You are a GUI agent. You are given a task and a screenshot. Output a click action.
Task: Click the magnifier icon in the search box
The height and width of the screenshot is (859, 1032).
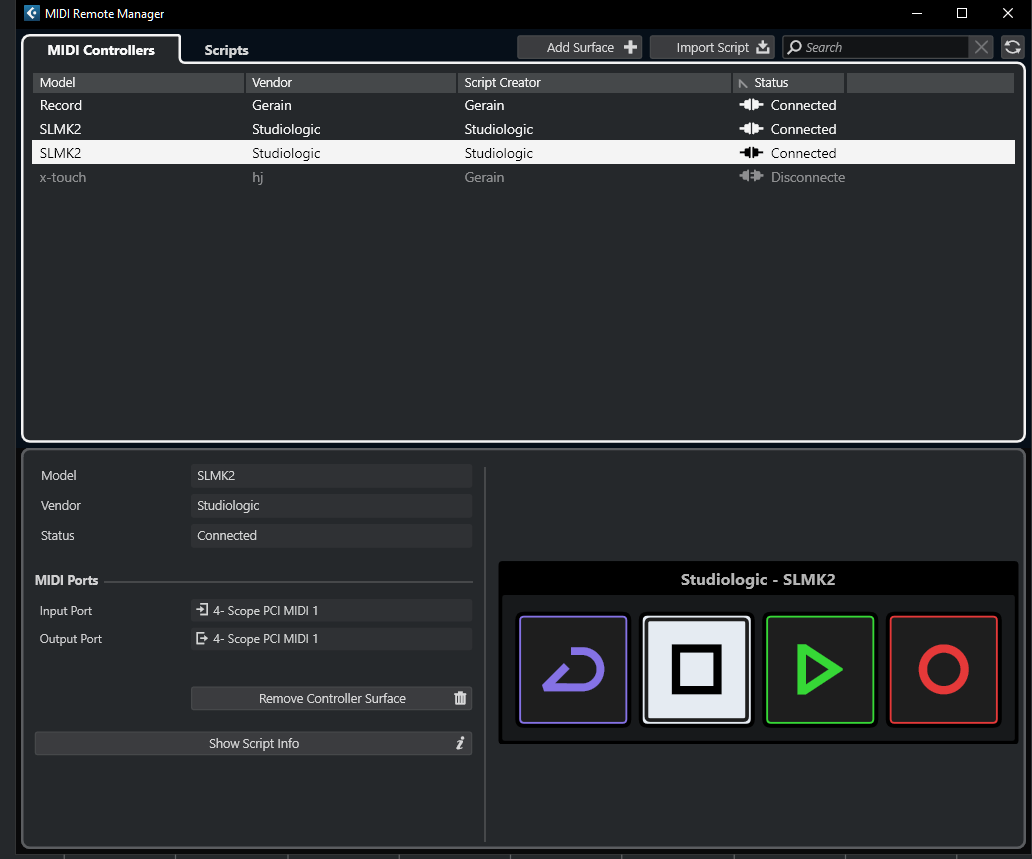[794, 47]
